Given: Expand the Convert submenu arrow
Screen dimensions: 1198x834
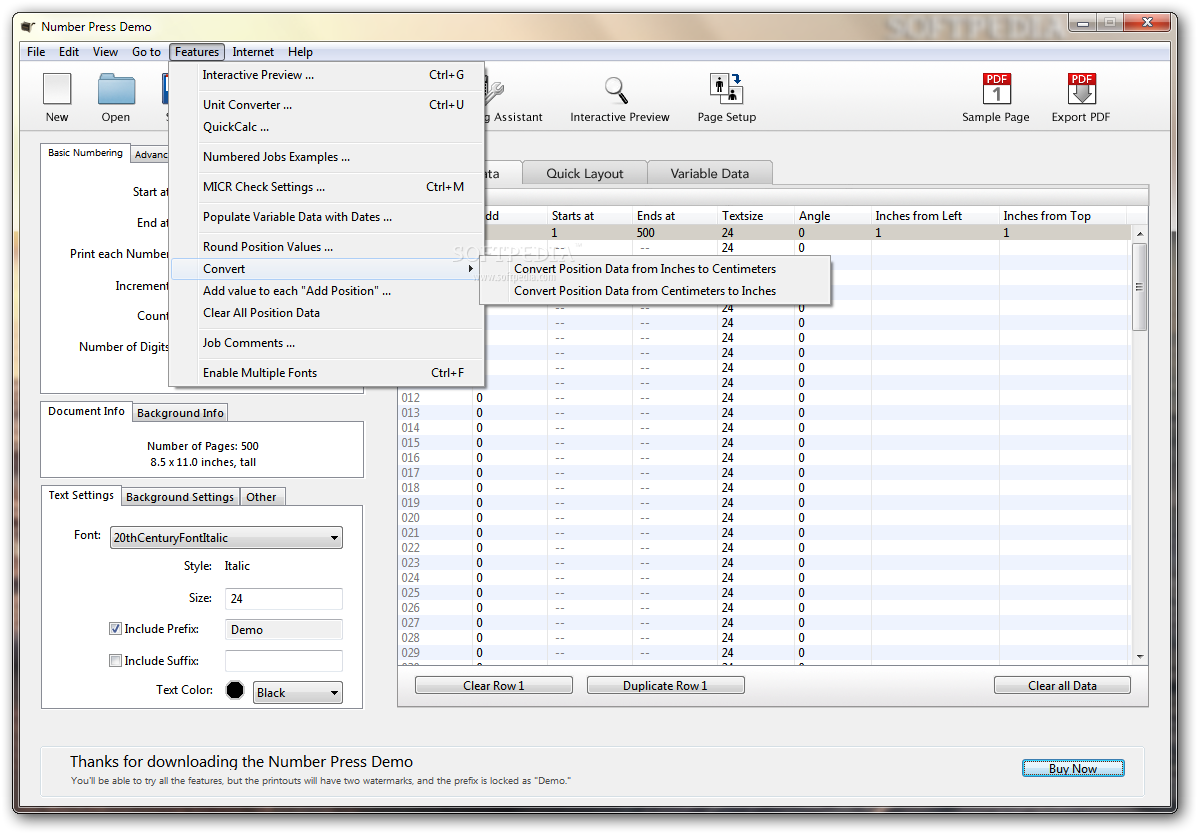Looking at the screenshot, I should click(471, 269).
